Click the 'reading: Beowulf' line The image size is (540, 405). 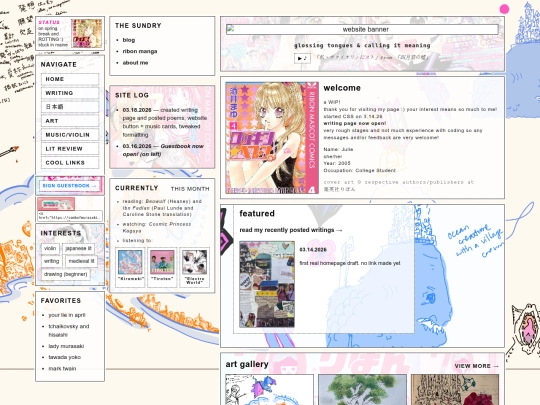[x=162, y=208]
